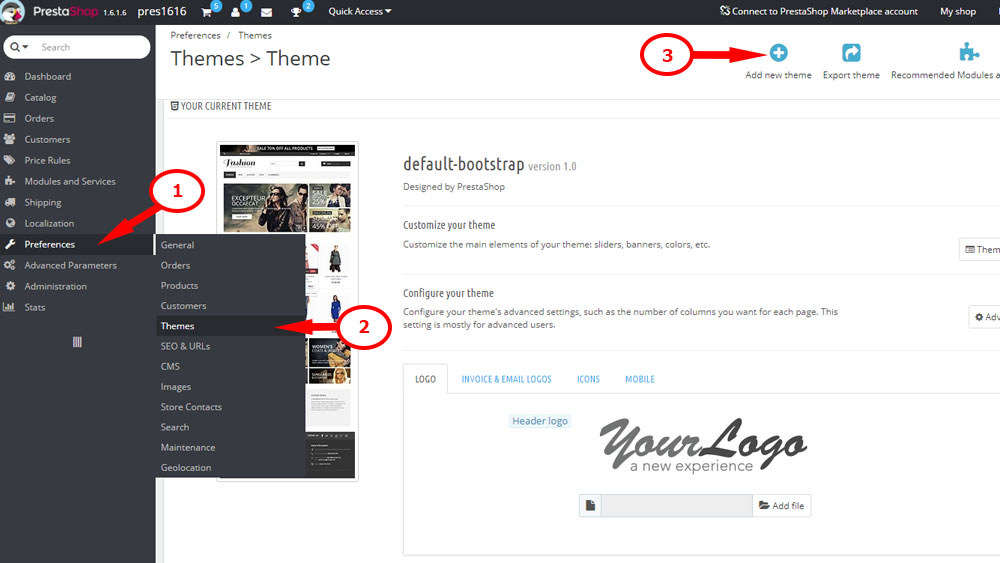Open the envelope messages icon
Image resolution: width=1000 pixels, height=563 pixels.
pyautogui.click(x=267, y=12)
